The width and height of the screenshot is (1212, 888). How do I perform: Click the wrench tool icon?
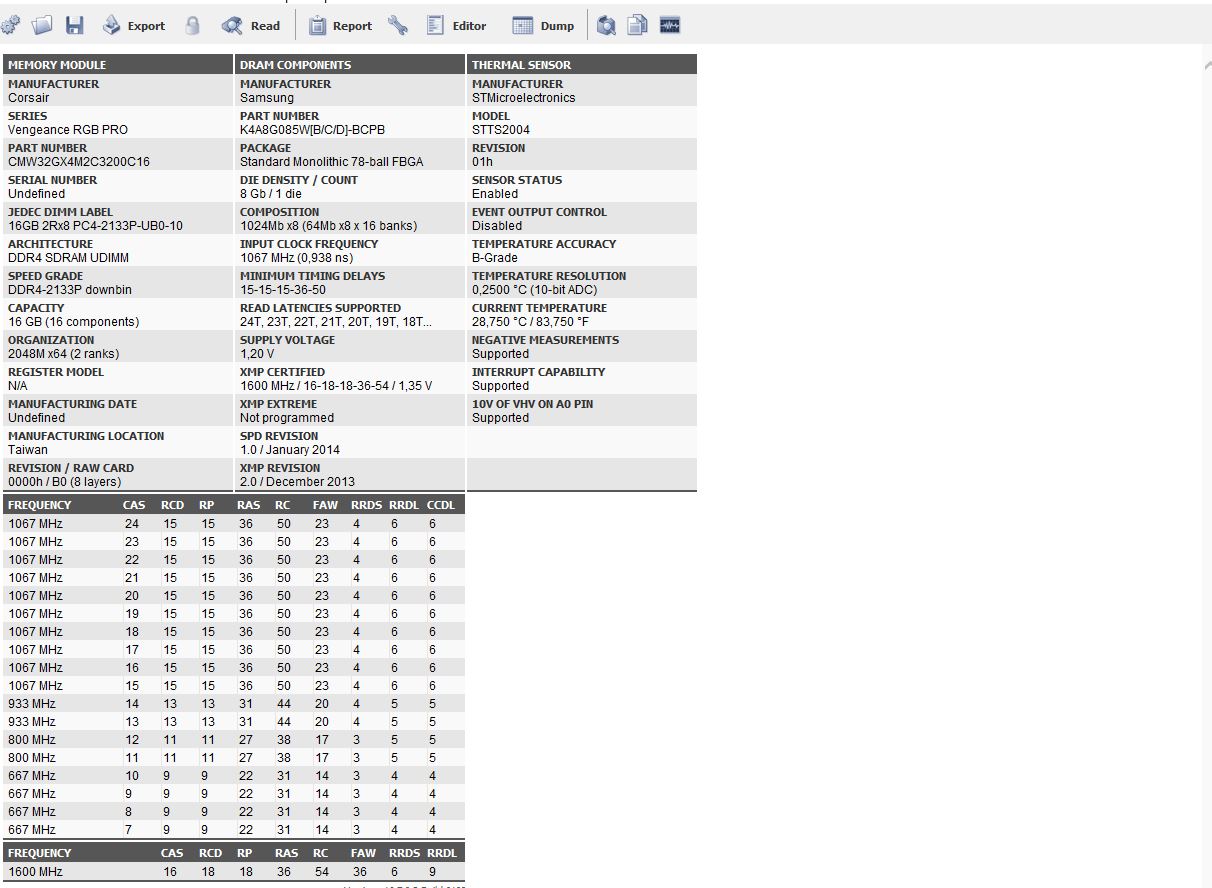398,26
